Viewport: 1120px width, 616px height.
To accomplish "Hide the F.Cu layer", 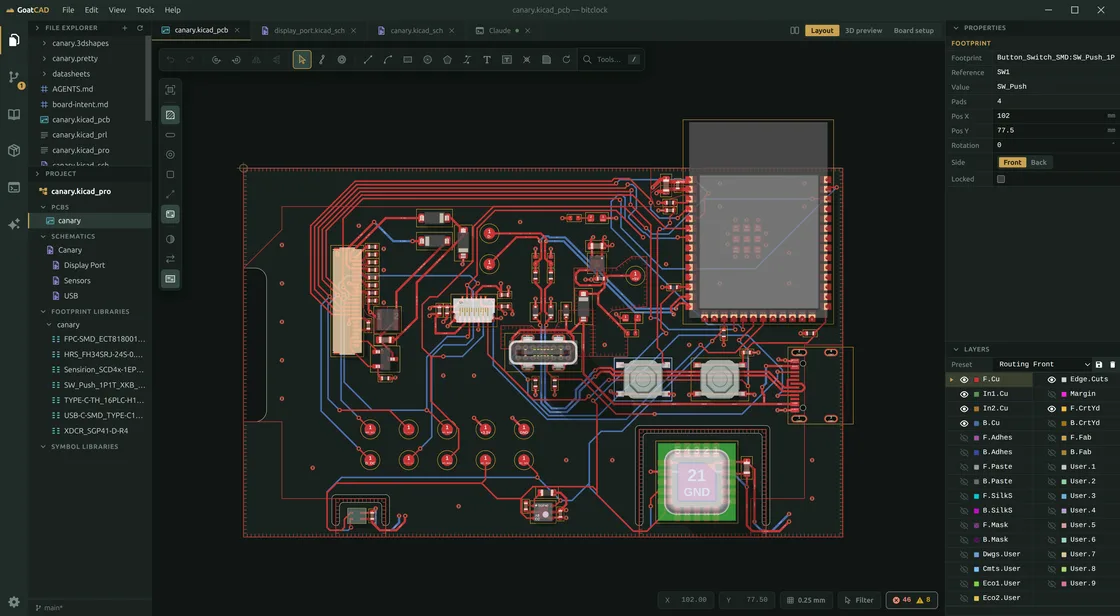I will [964, 379].
